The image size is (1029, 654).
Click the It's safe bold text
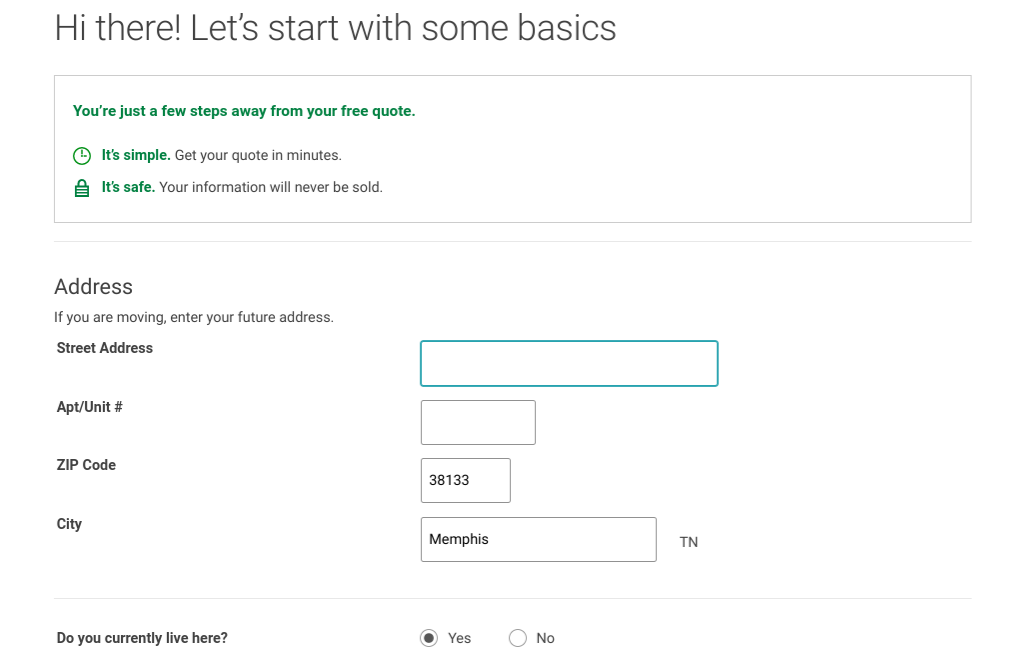[x=128, y=187]
